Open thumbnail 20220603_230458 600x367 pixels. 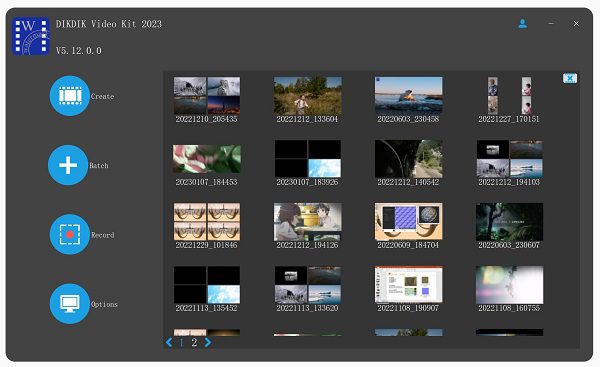(x=409, y=95)
